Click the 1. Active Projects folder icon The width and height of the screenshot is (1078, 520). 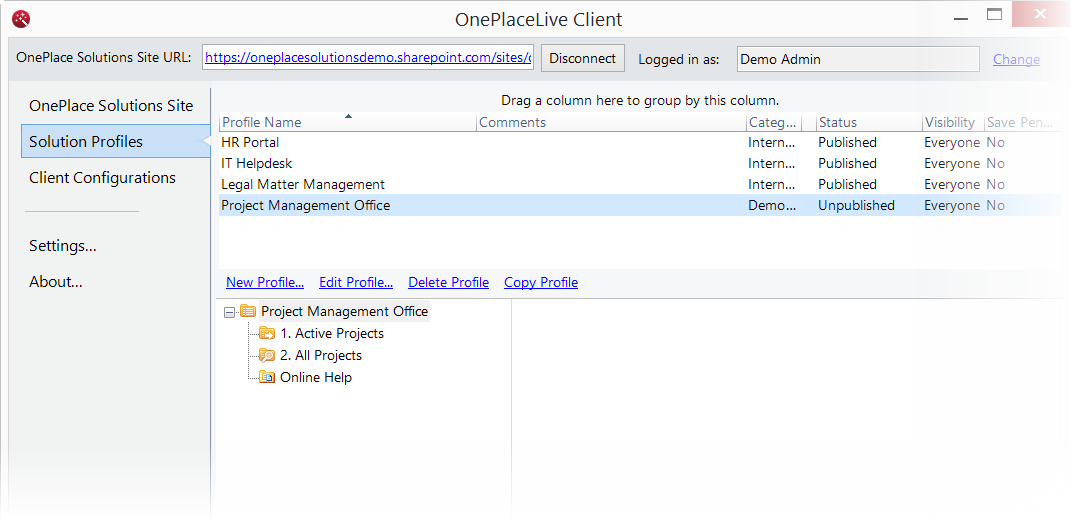(x=267, y=334)
